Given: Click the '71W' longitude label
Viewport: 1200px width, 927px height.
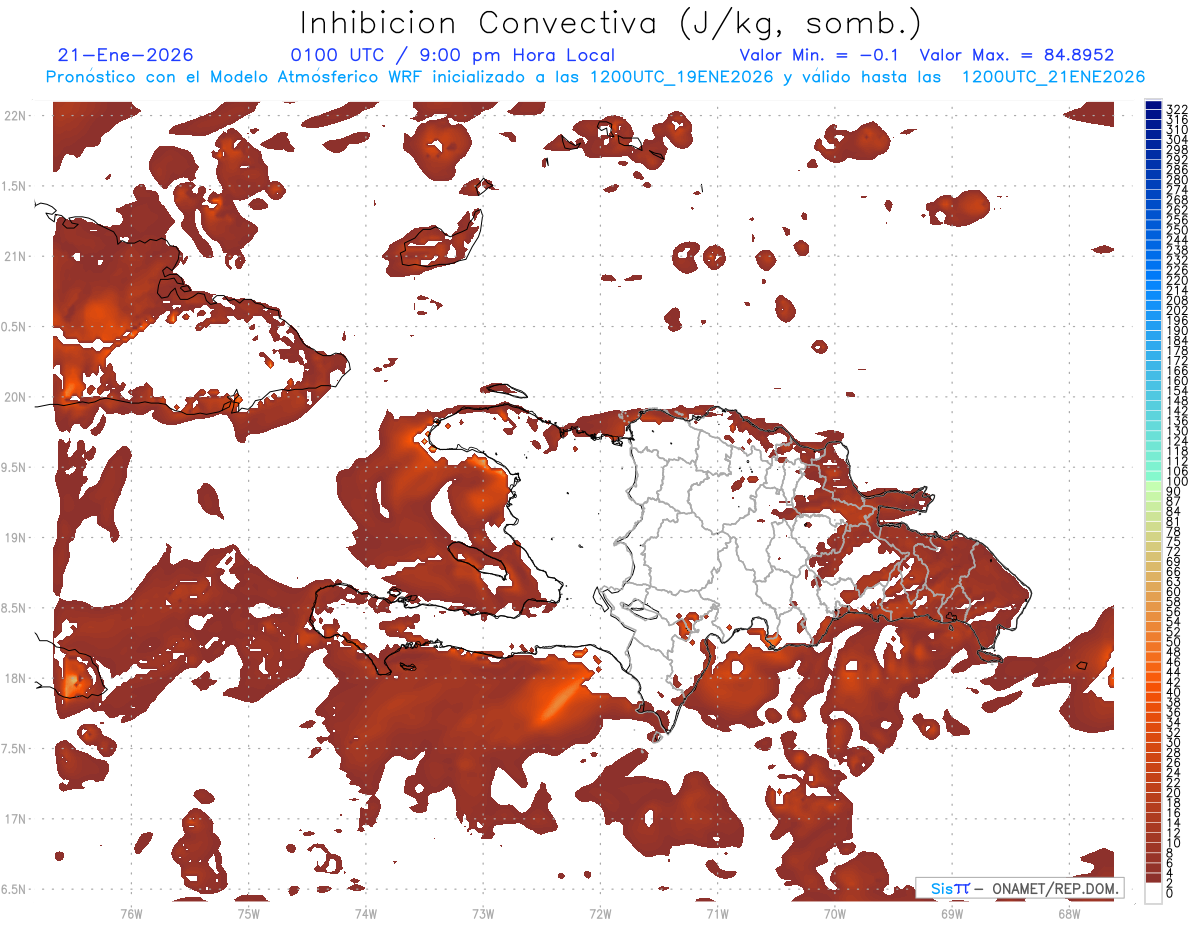Looking at the screenshot, I should pos(717,913).
